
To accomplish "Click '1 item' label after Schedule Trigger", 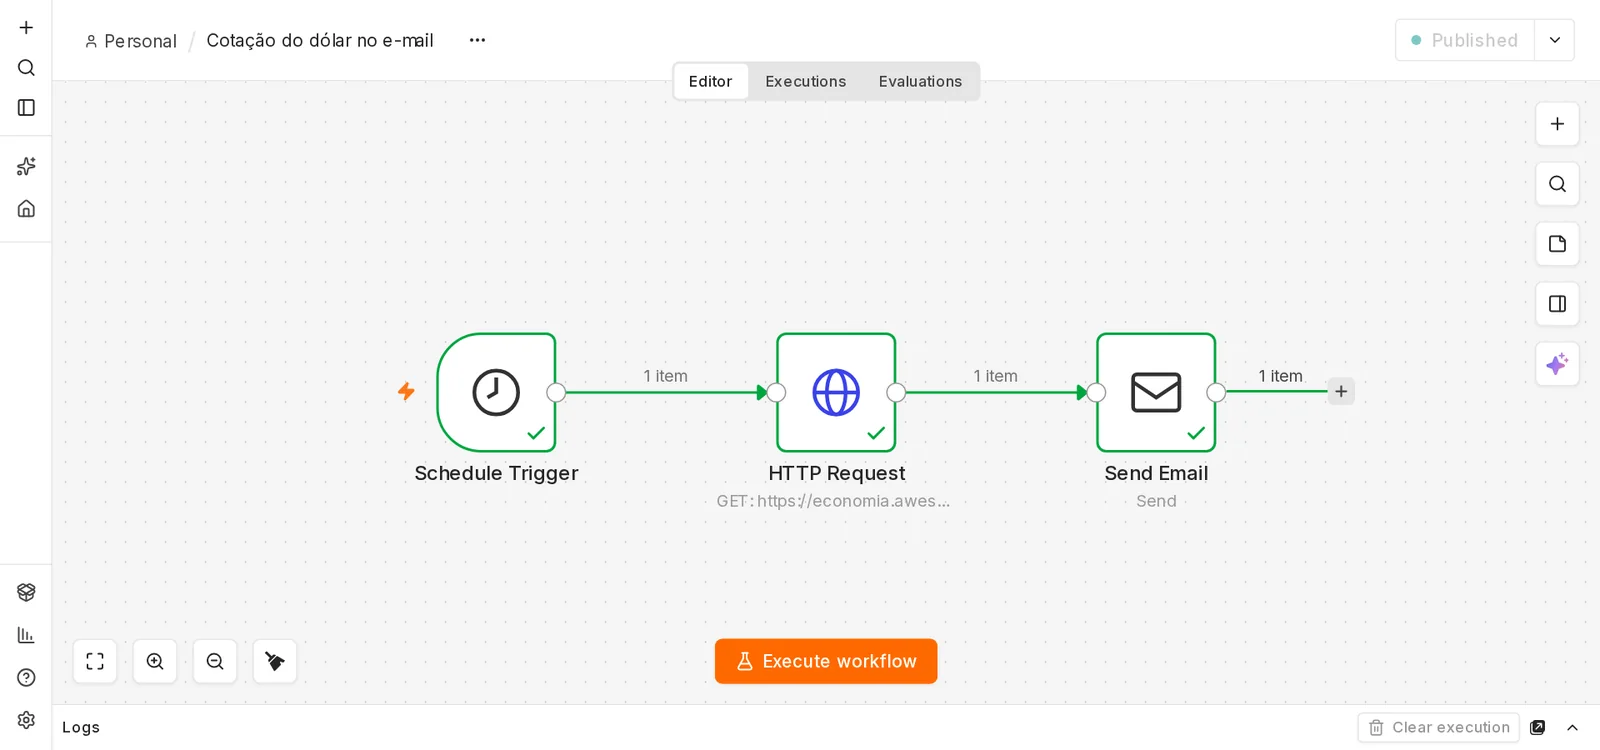I will [x=665, y=376].
